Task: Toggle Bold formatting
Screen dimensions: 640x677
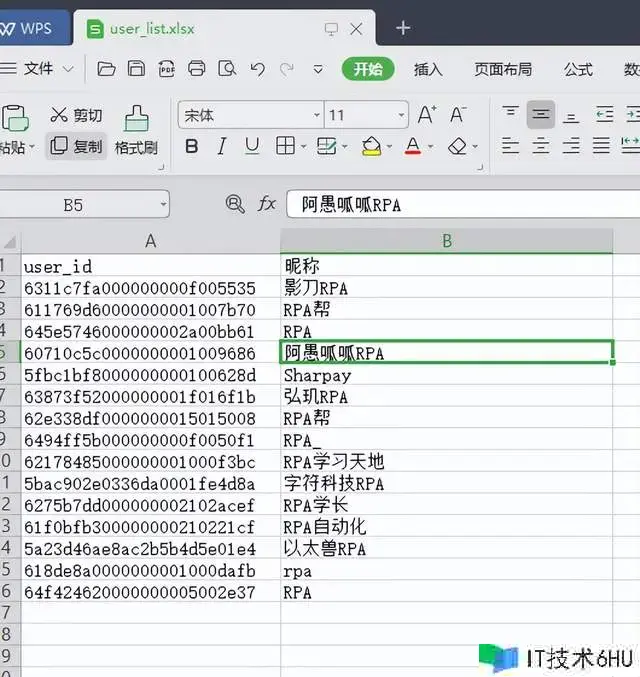Action: coord(192,147)
